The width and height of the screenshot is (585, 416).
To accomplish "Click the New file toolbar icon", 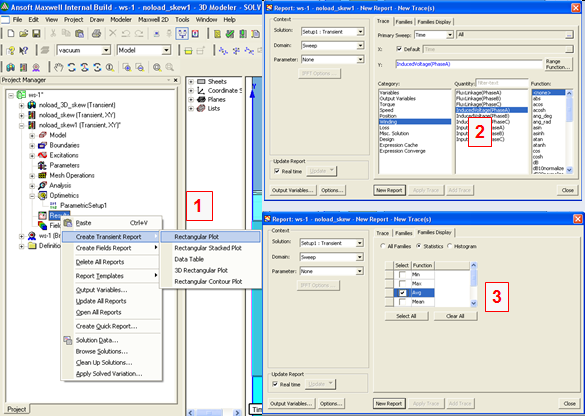I will click(11, 34).
